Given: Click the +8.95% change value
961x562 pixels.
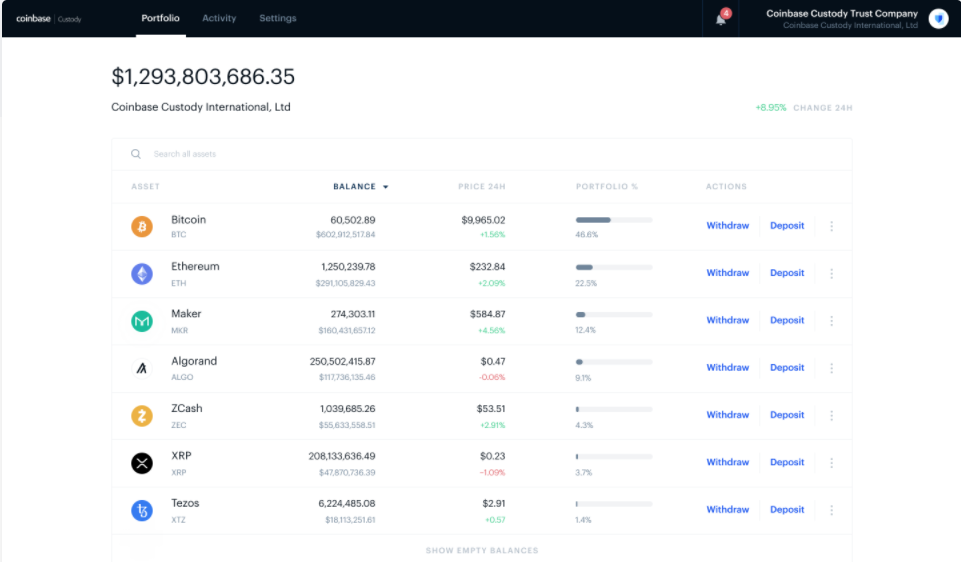Looking at the screenshot, I should (x=770, y=107).
